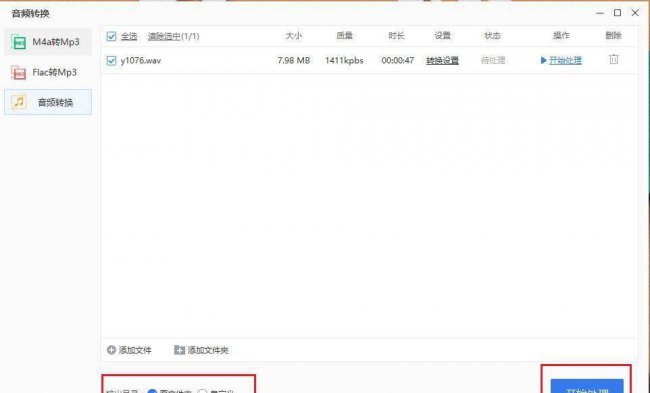Click the file name y1076.wav
Viewport: 650px width, 393px height.
(141, 61)
